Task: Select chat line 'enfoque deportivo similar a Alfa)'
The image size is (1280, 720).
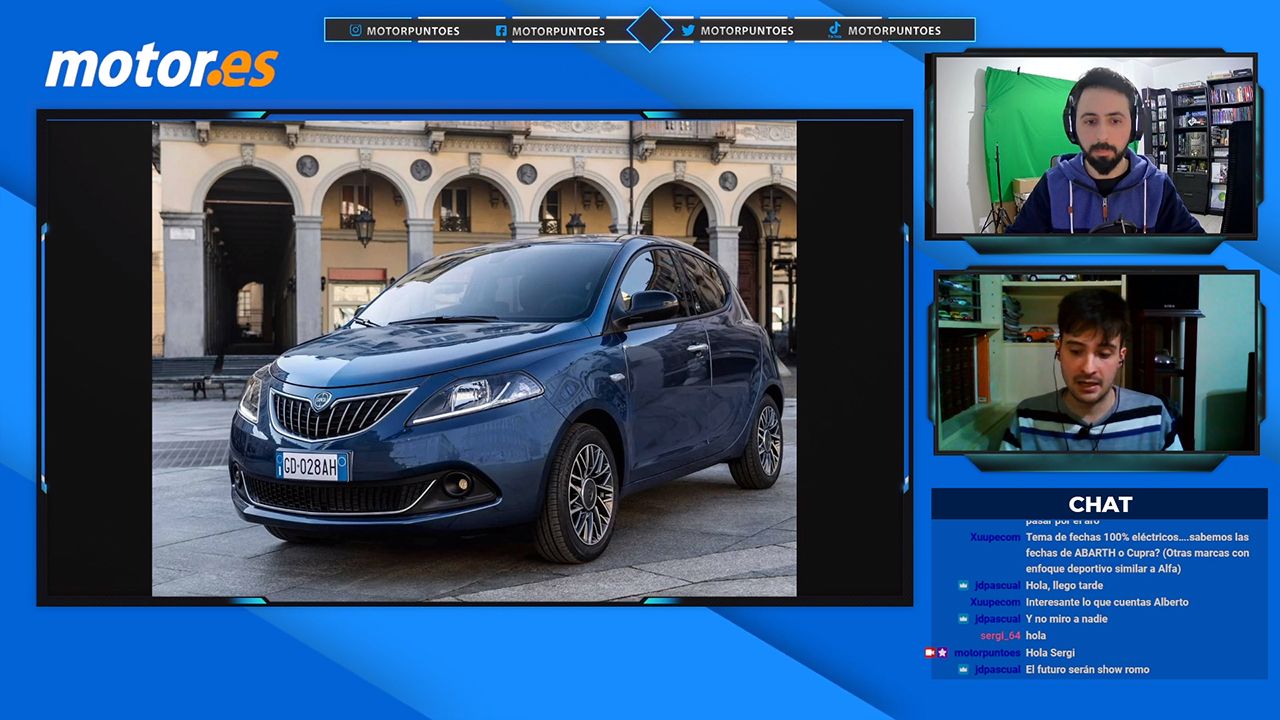Action: coord(1104,569)
